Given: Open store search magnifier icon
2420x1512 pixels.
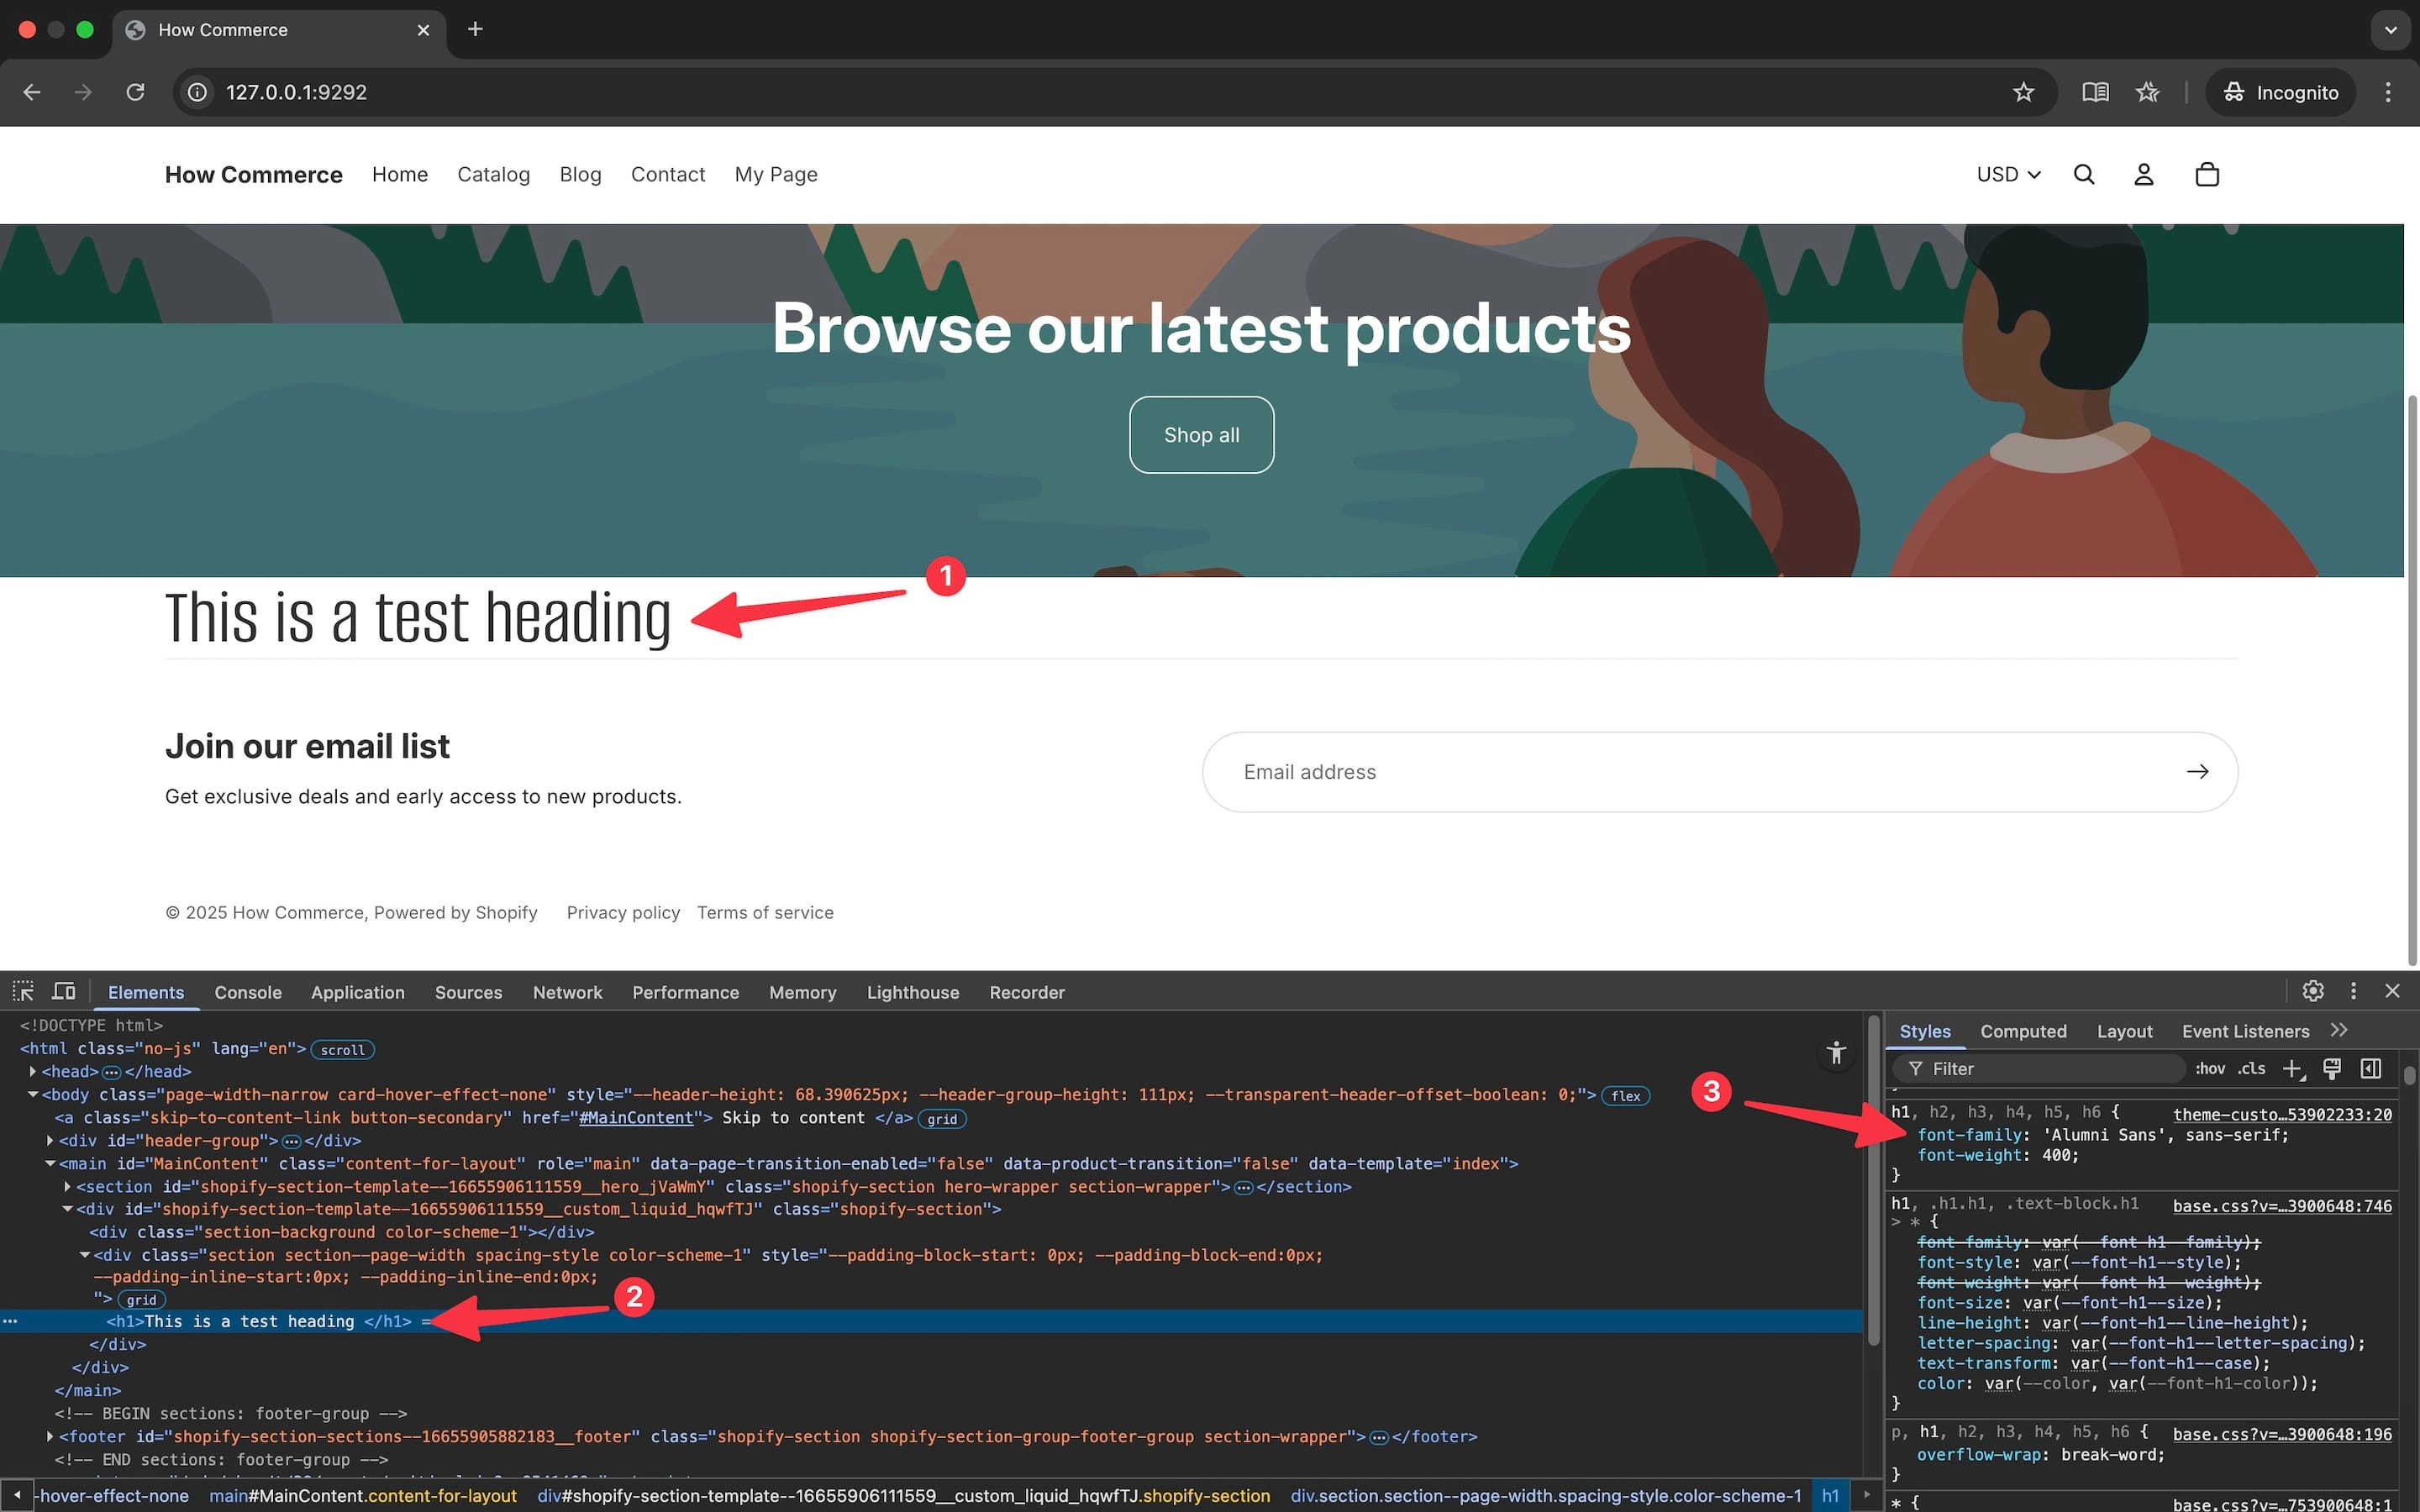Looking at the screenshot, I should click(2084, 174).
